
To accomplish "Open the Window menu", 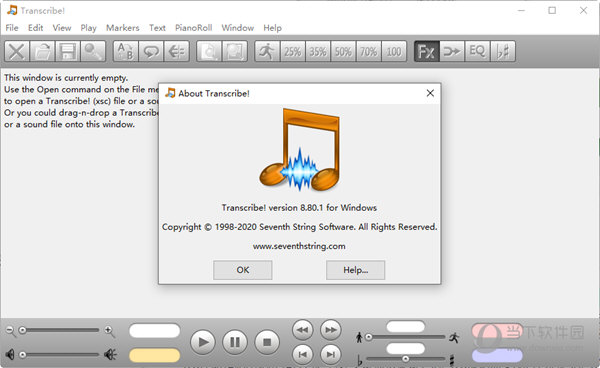I will (x=238, y=28).
